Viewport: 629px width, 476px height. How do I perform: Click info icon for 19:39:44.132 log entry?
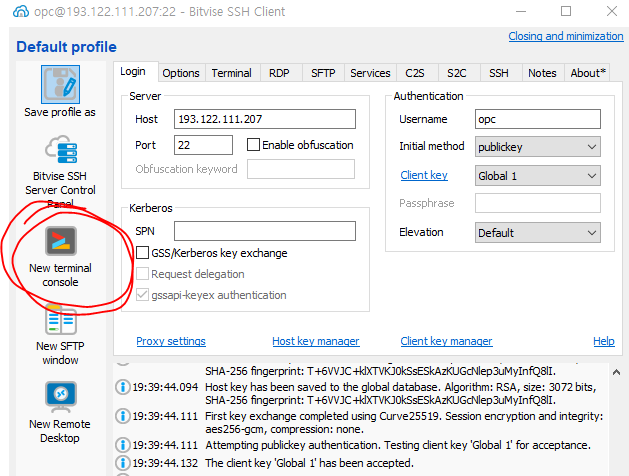[x=123, y=463]
